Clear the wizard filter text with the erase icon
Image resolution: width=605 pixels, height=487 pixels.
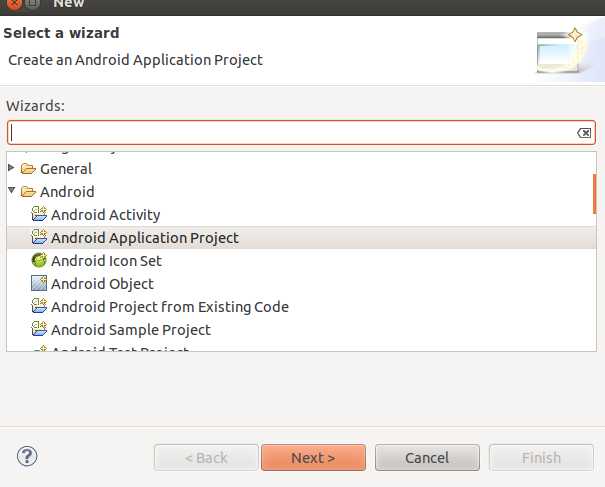pyautogui.click(x=584, y=133)
